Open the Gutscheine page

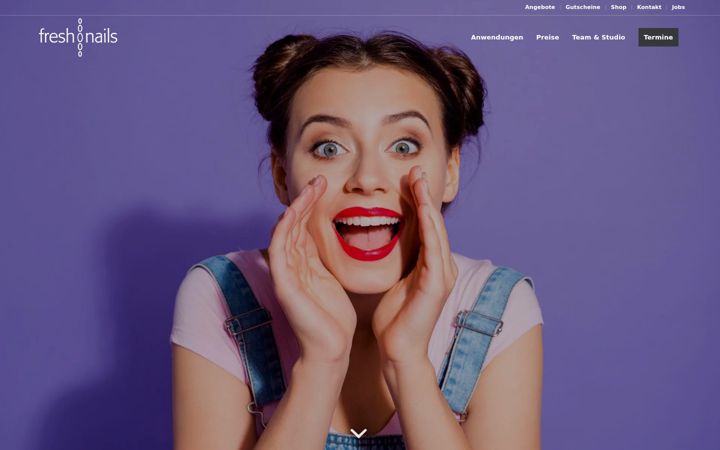click(x=583, y=7)
